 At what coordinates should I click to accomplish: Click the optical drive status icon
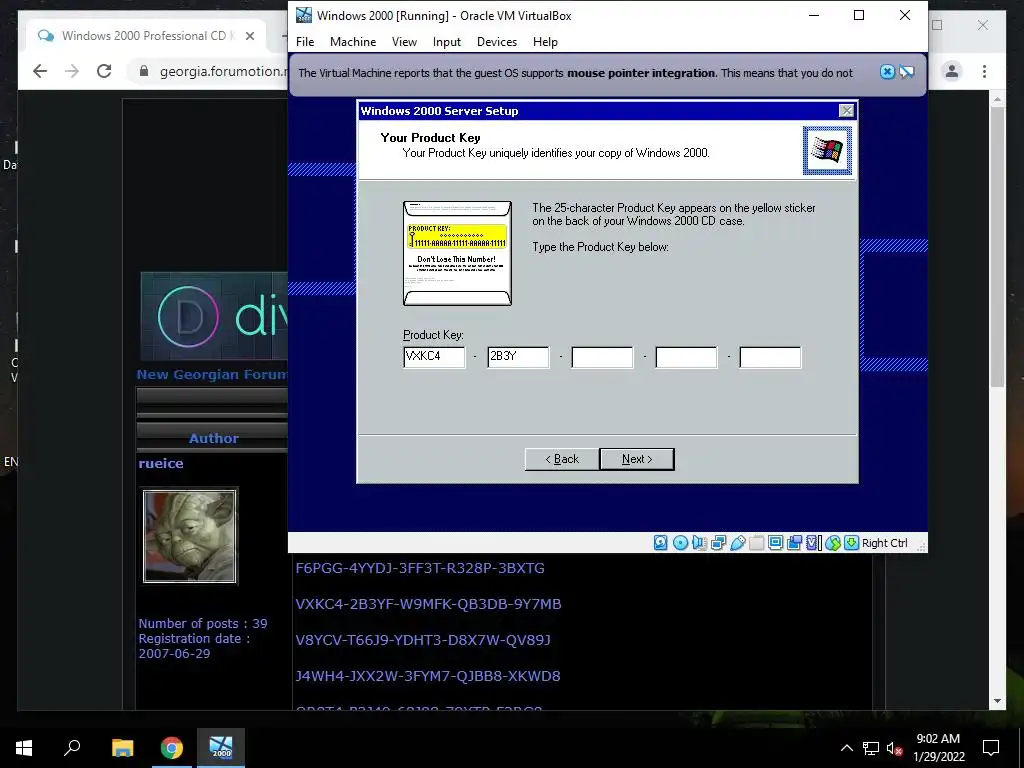[680, 543]
